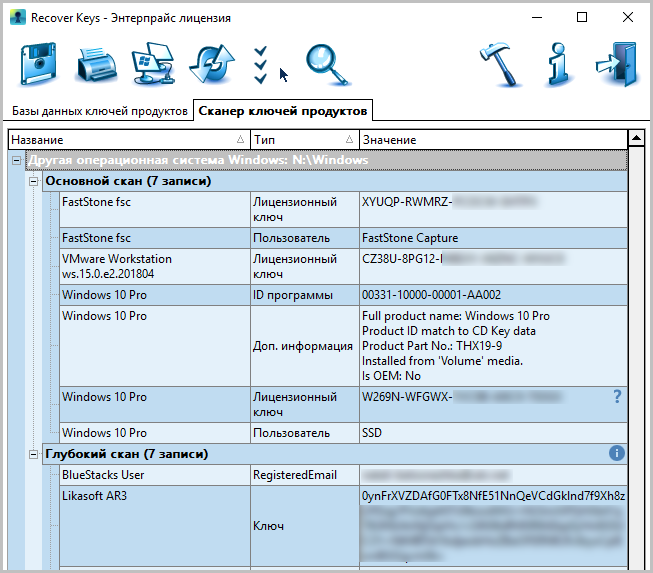
Task: Select Windows 10 Pro Доп. информация row
Action: [344, 346]
